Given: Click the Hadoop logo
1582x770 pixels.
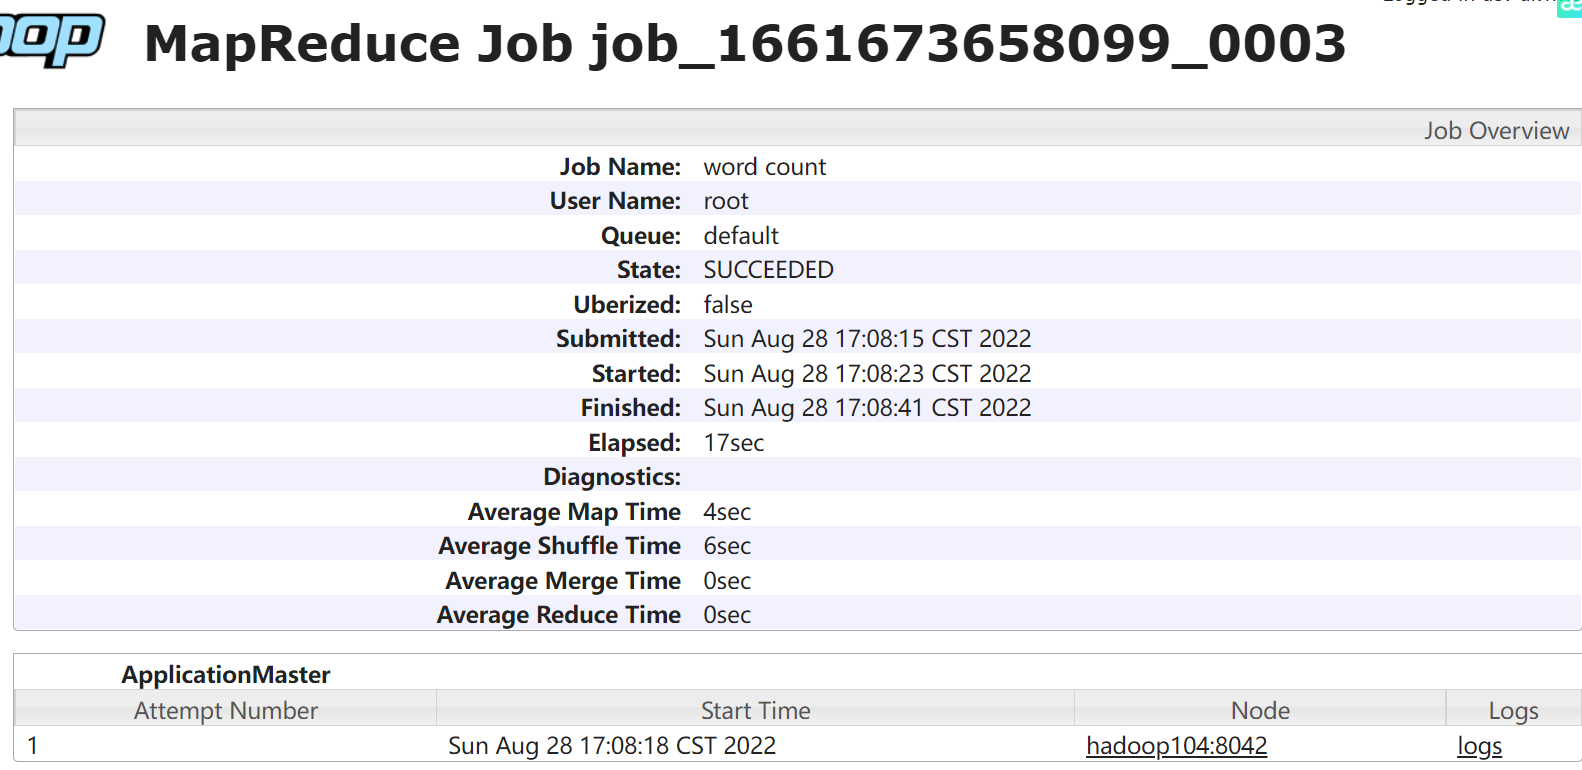Looking at the screenshot, I should (51, 39).
